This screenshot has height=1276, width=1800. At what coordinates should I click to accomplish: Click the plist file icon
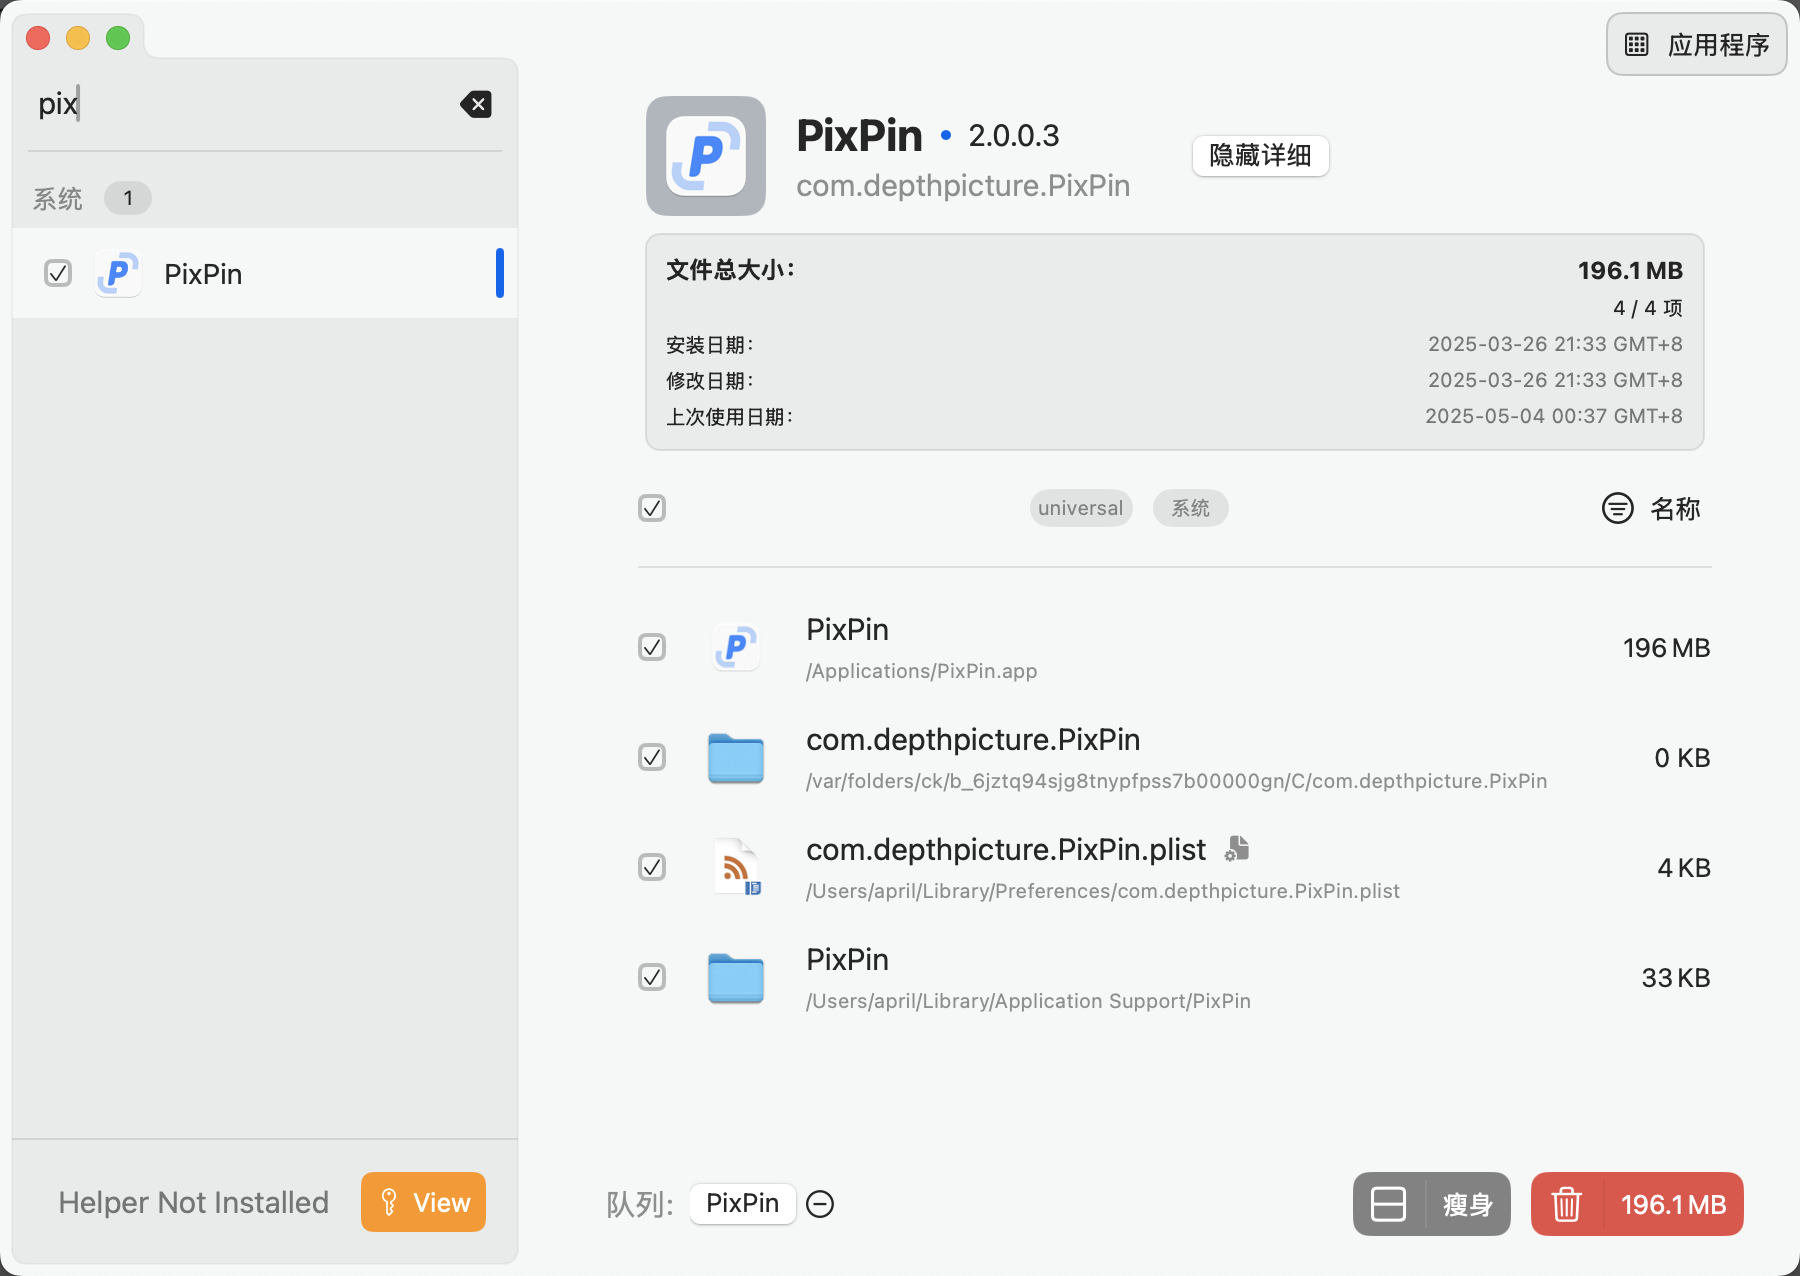point(738,867)
